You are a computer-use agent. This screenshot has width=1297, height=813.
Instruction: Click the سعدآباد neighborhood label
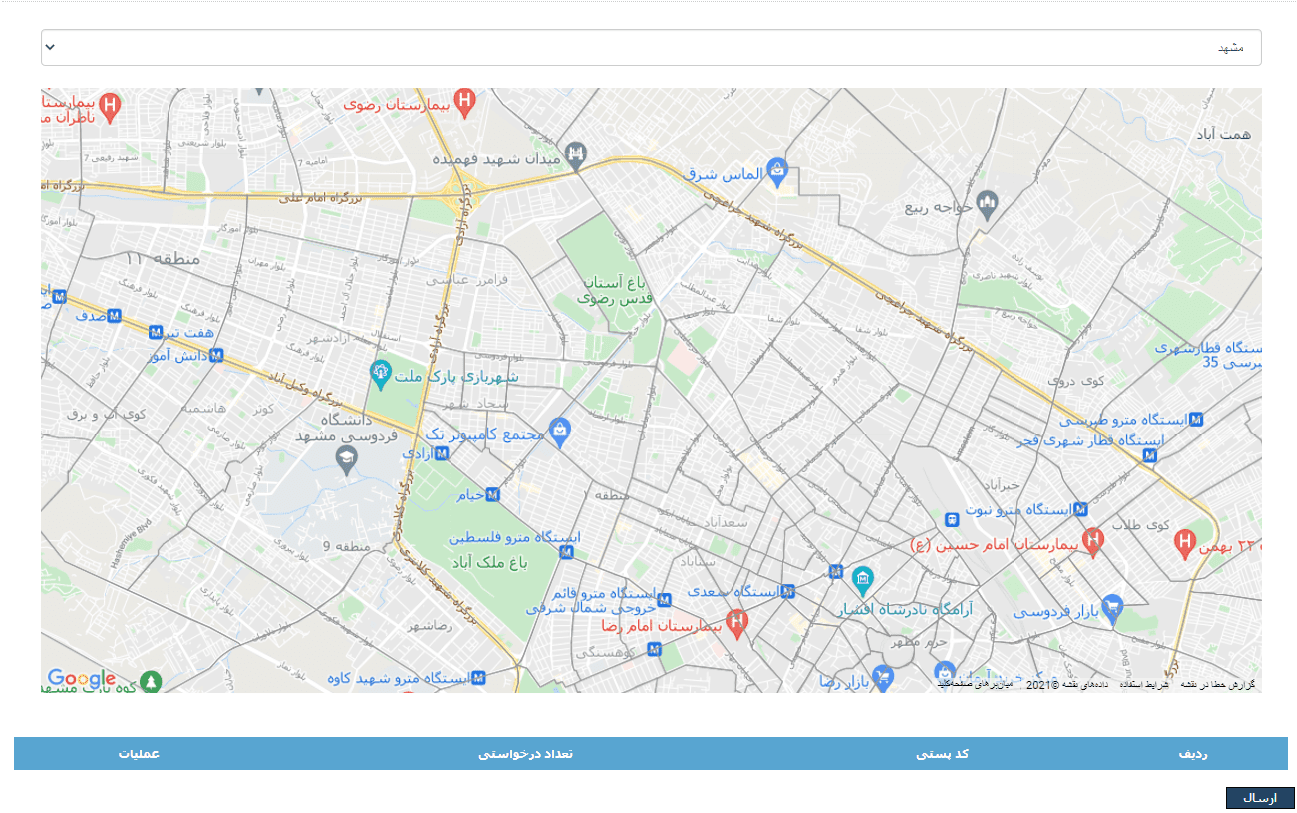pos(725,522)
